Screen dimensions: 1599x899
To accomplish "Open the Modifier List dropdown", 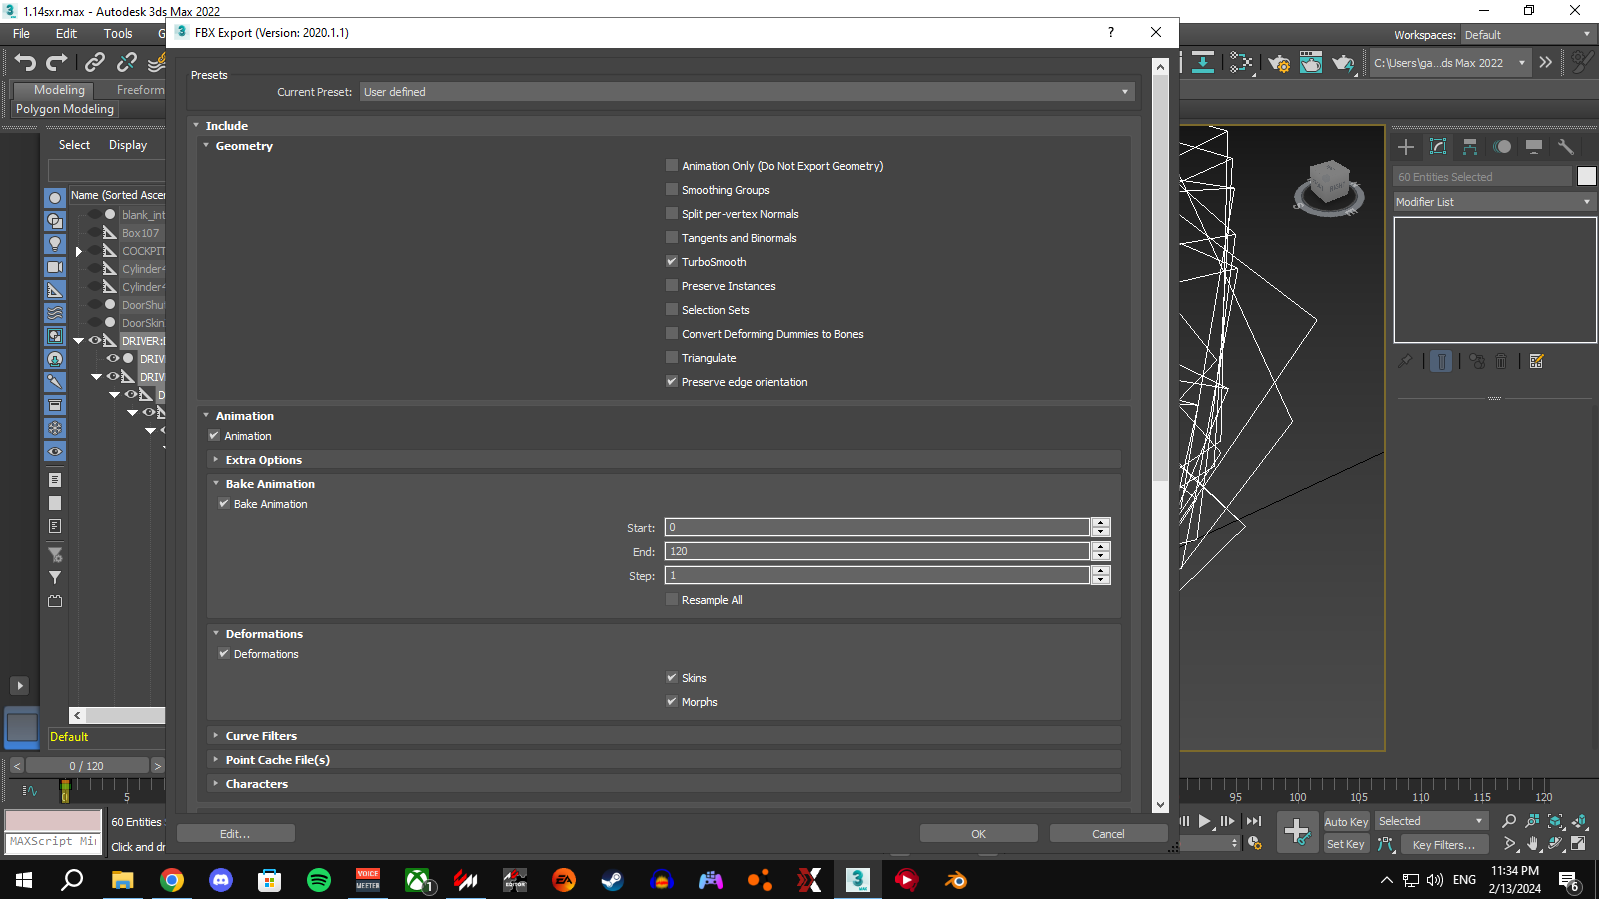I will click(x=1494, y=202).
